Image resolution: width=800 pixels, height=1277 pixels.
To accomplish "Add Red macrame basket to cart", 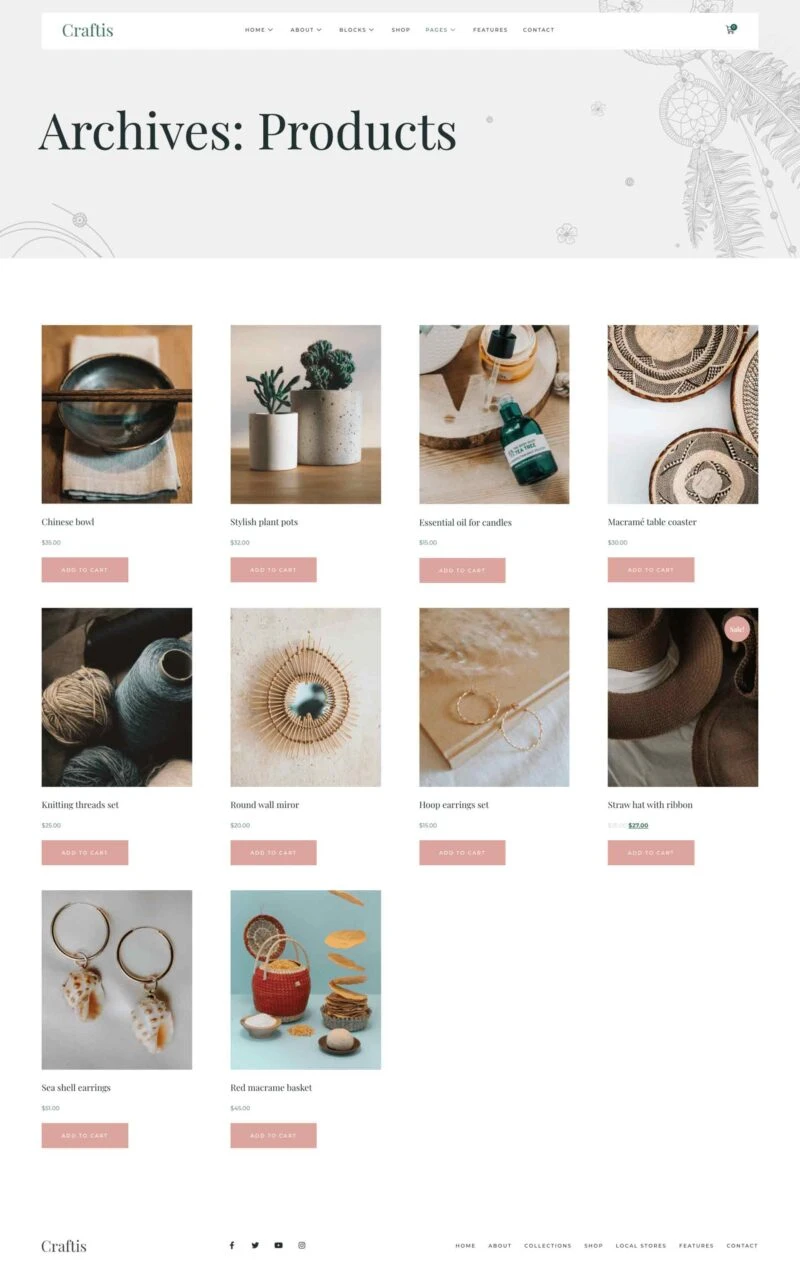I will pos(273,1135).
